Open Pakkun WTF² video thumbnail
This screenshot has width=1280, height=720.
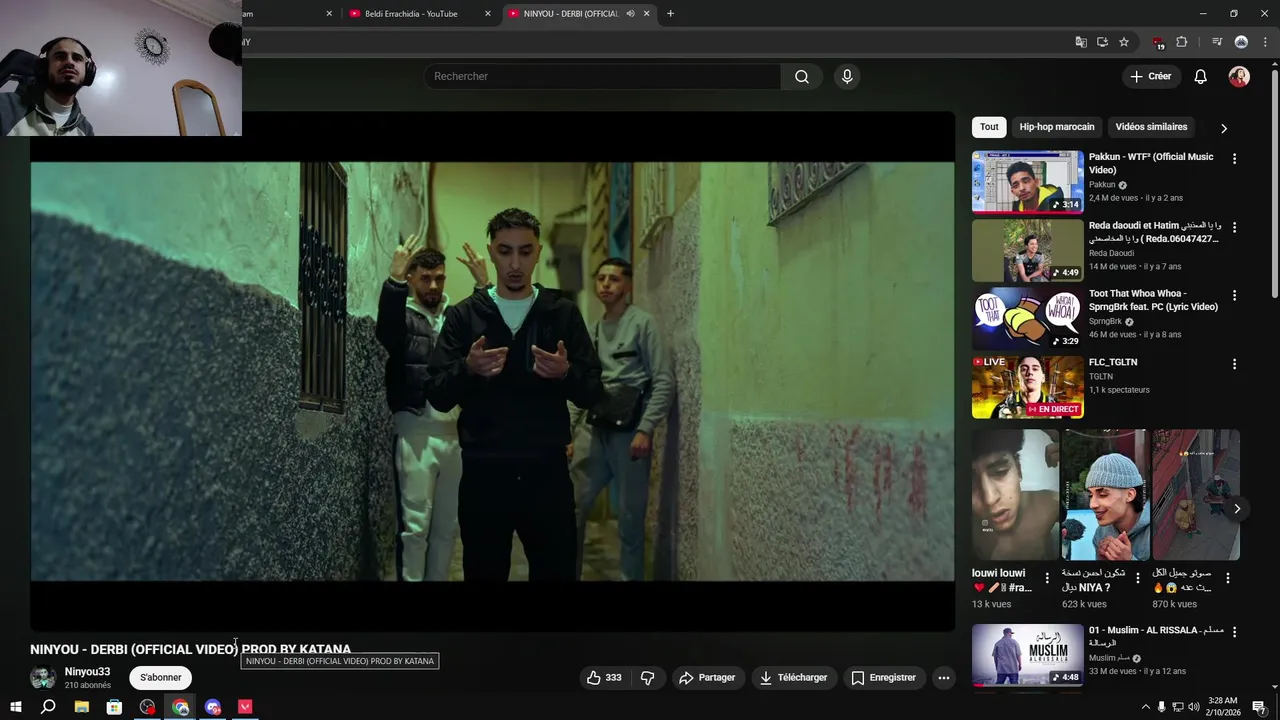click(1027, 182)
